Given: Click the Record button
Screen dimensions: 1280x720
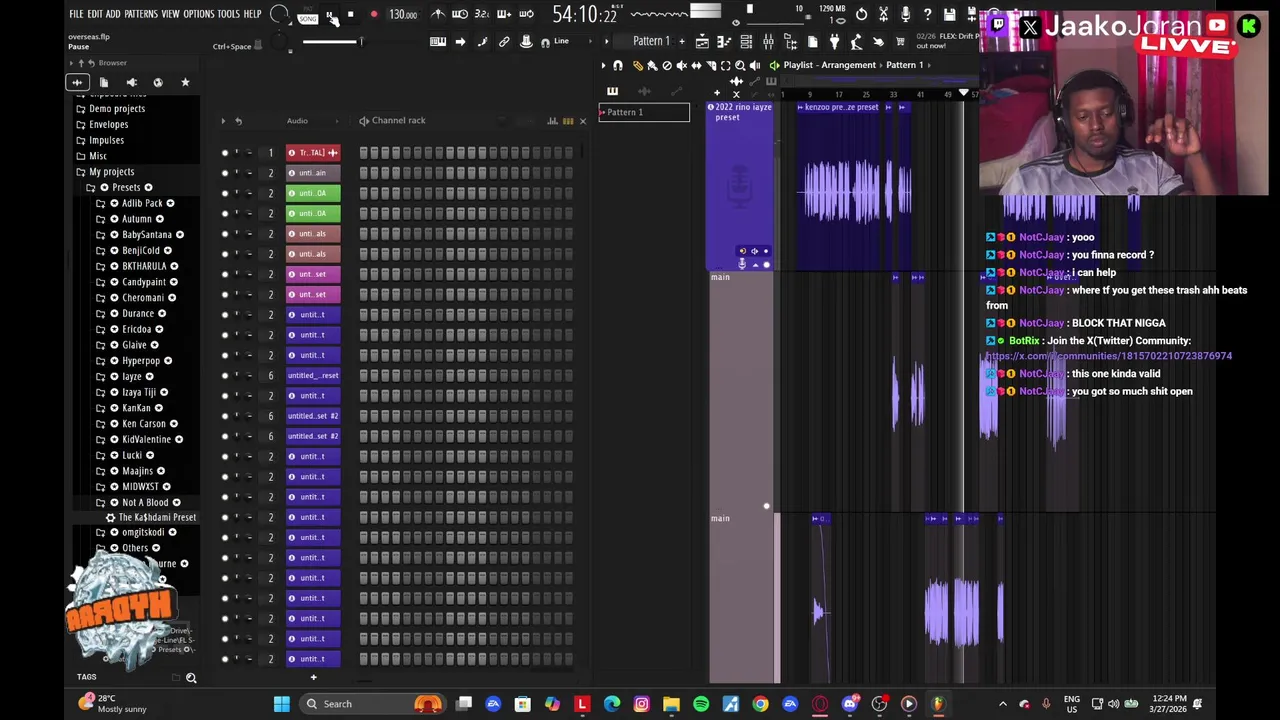Looking at the screenshot, I should click(373, 15).
